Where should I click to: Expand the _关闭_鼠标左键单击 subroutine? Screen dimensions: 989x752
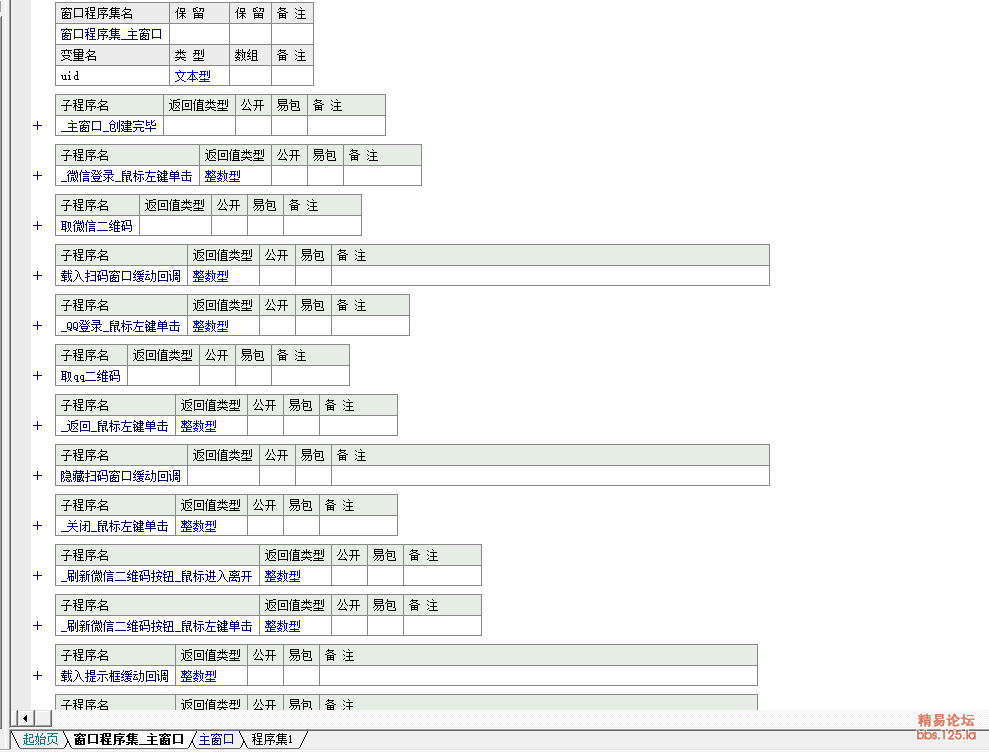[x=37, y=526]
